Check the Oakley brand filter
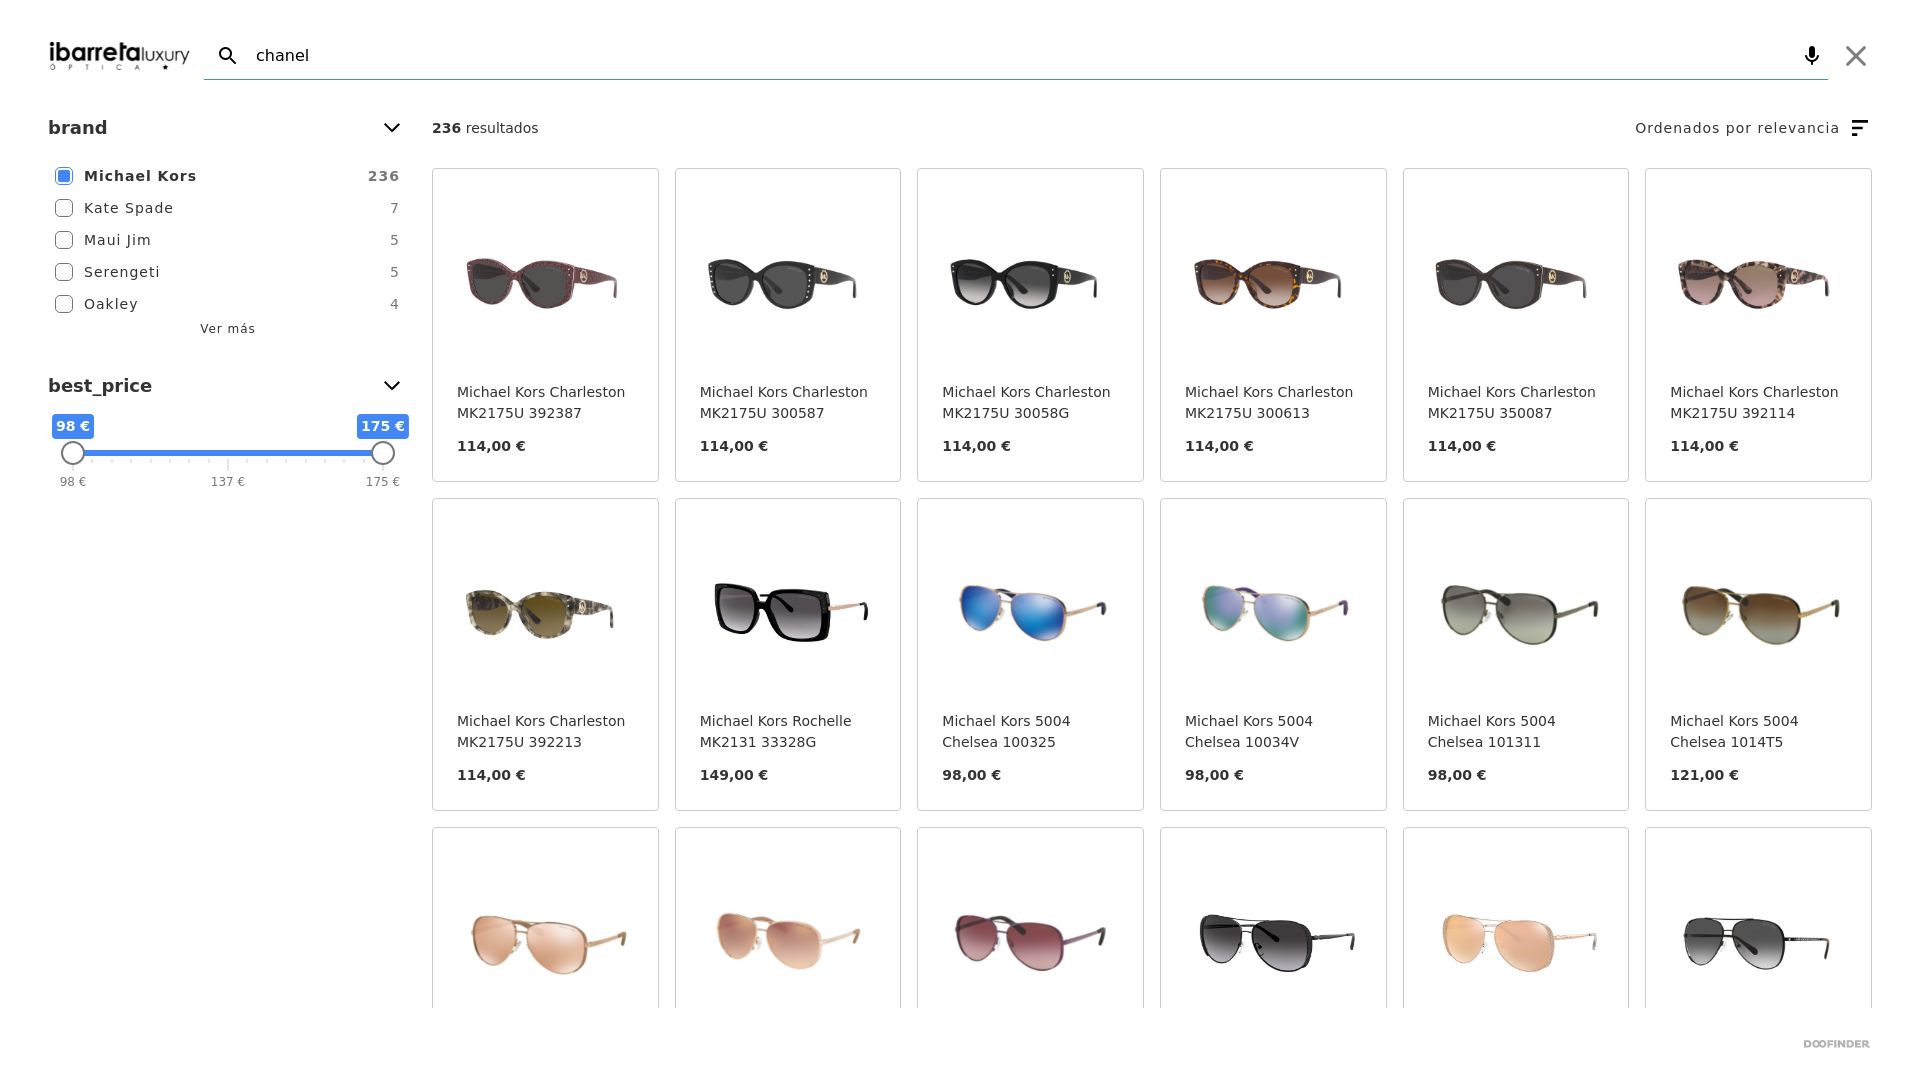 tap(64, 304)
